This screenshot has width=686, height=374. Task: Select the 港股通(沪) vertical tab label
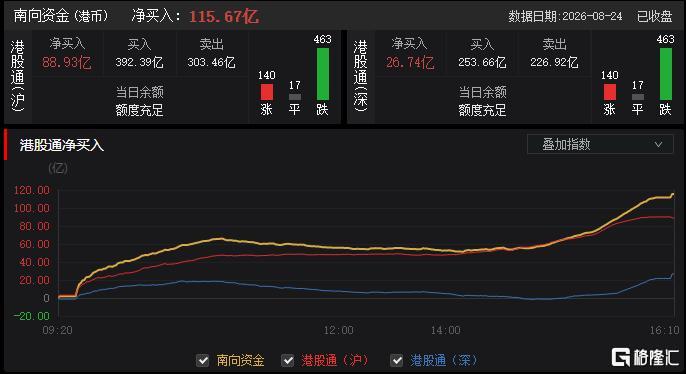17,76
